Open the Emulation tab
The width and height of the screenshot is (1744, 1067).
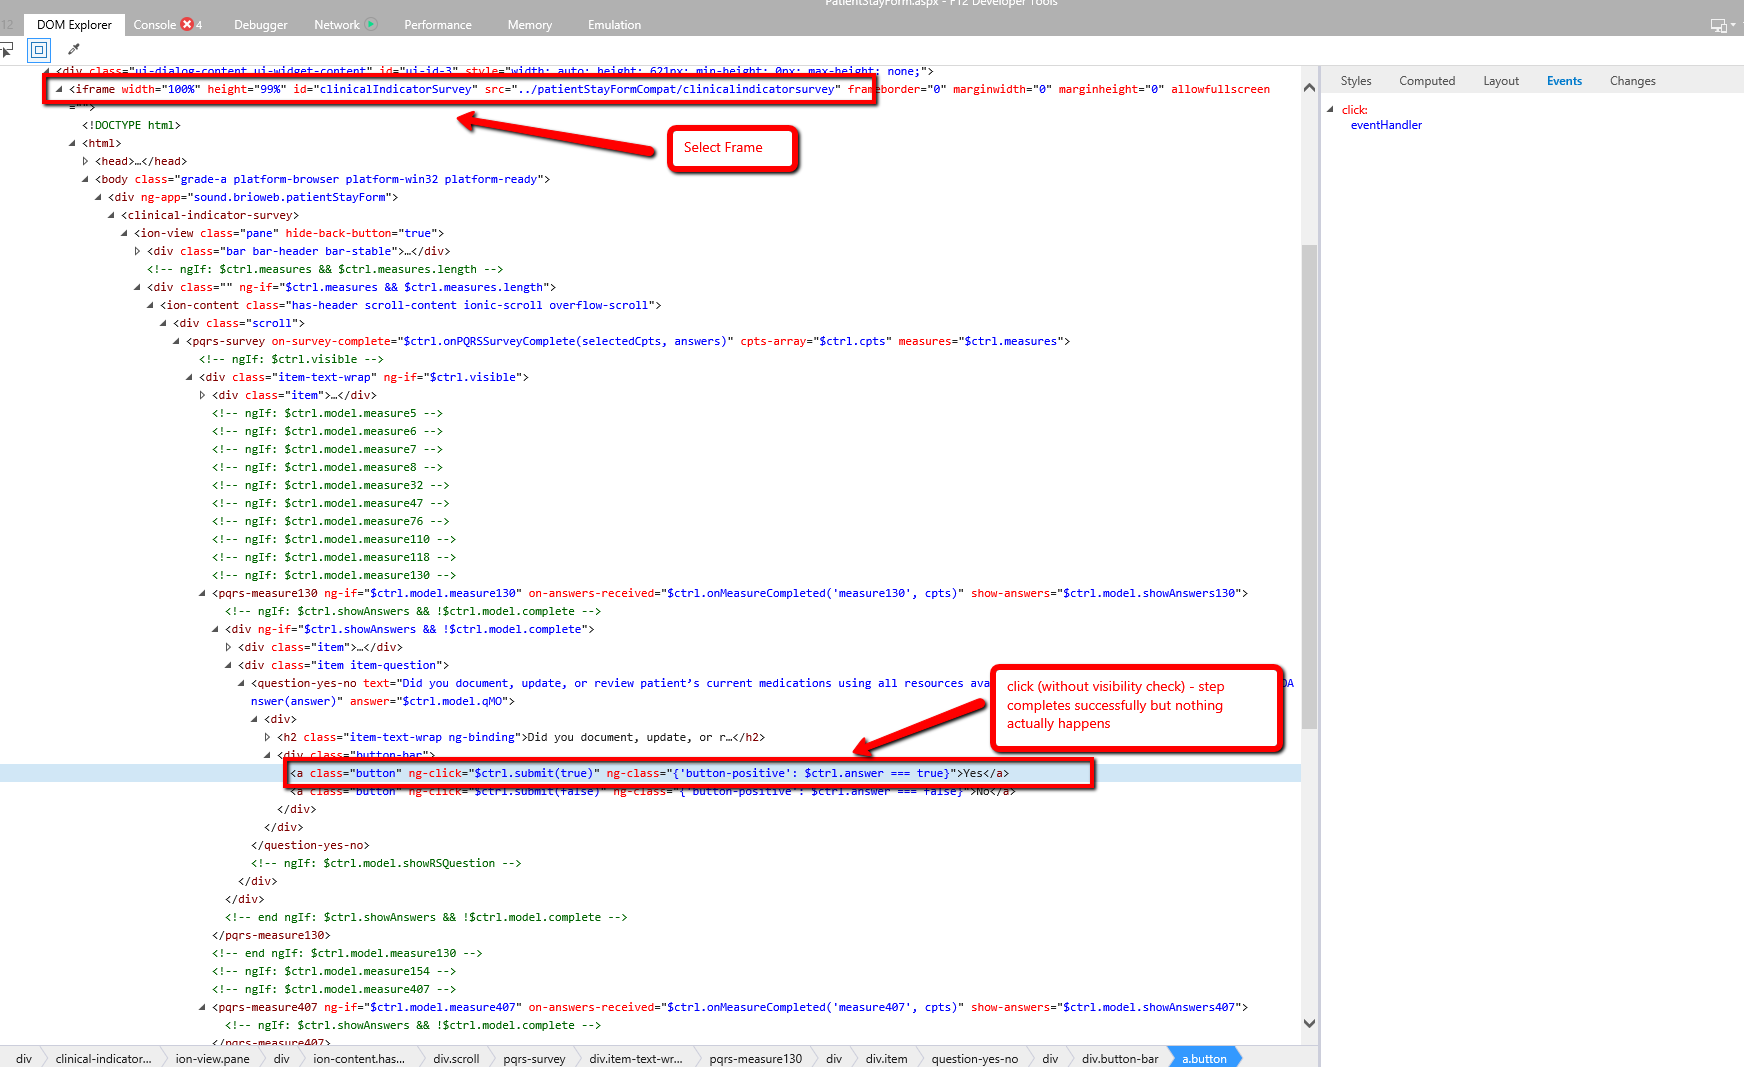click(614, 25)
